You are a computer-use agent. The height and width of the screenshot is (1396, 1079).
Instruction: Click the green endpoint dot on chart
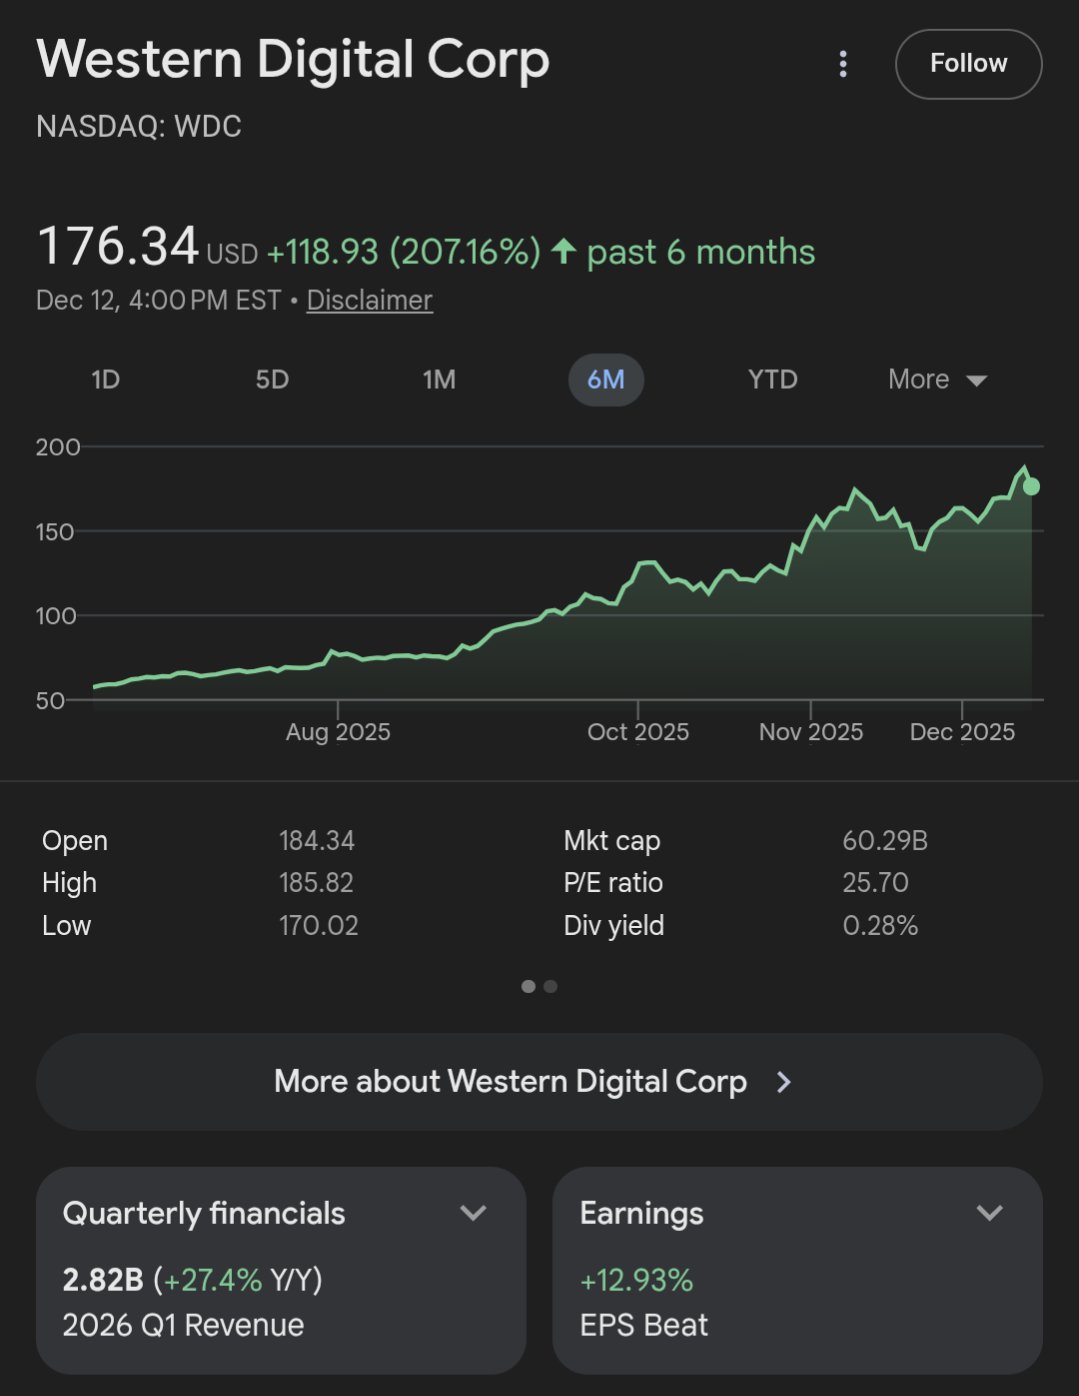(1031, 487)
